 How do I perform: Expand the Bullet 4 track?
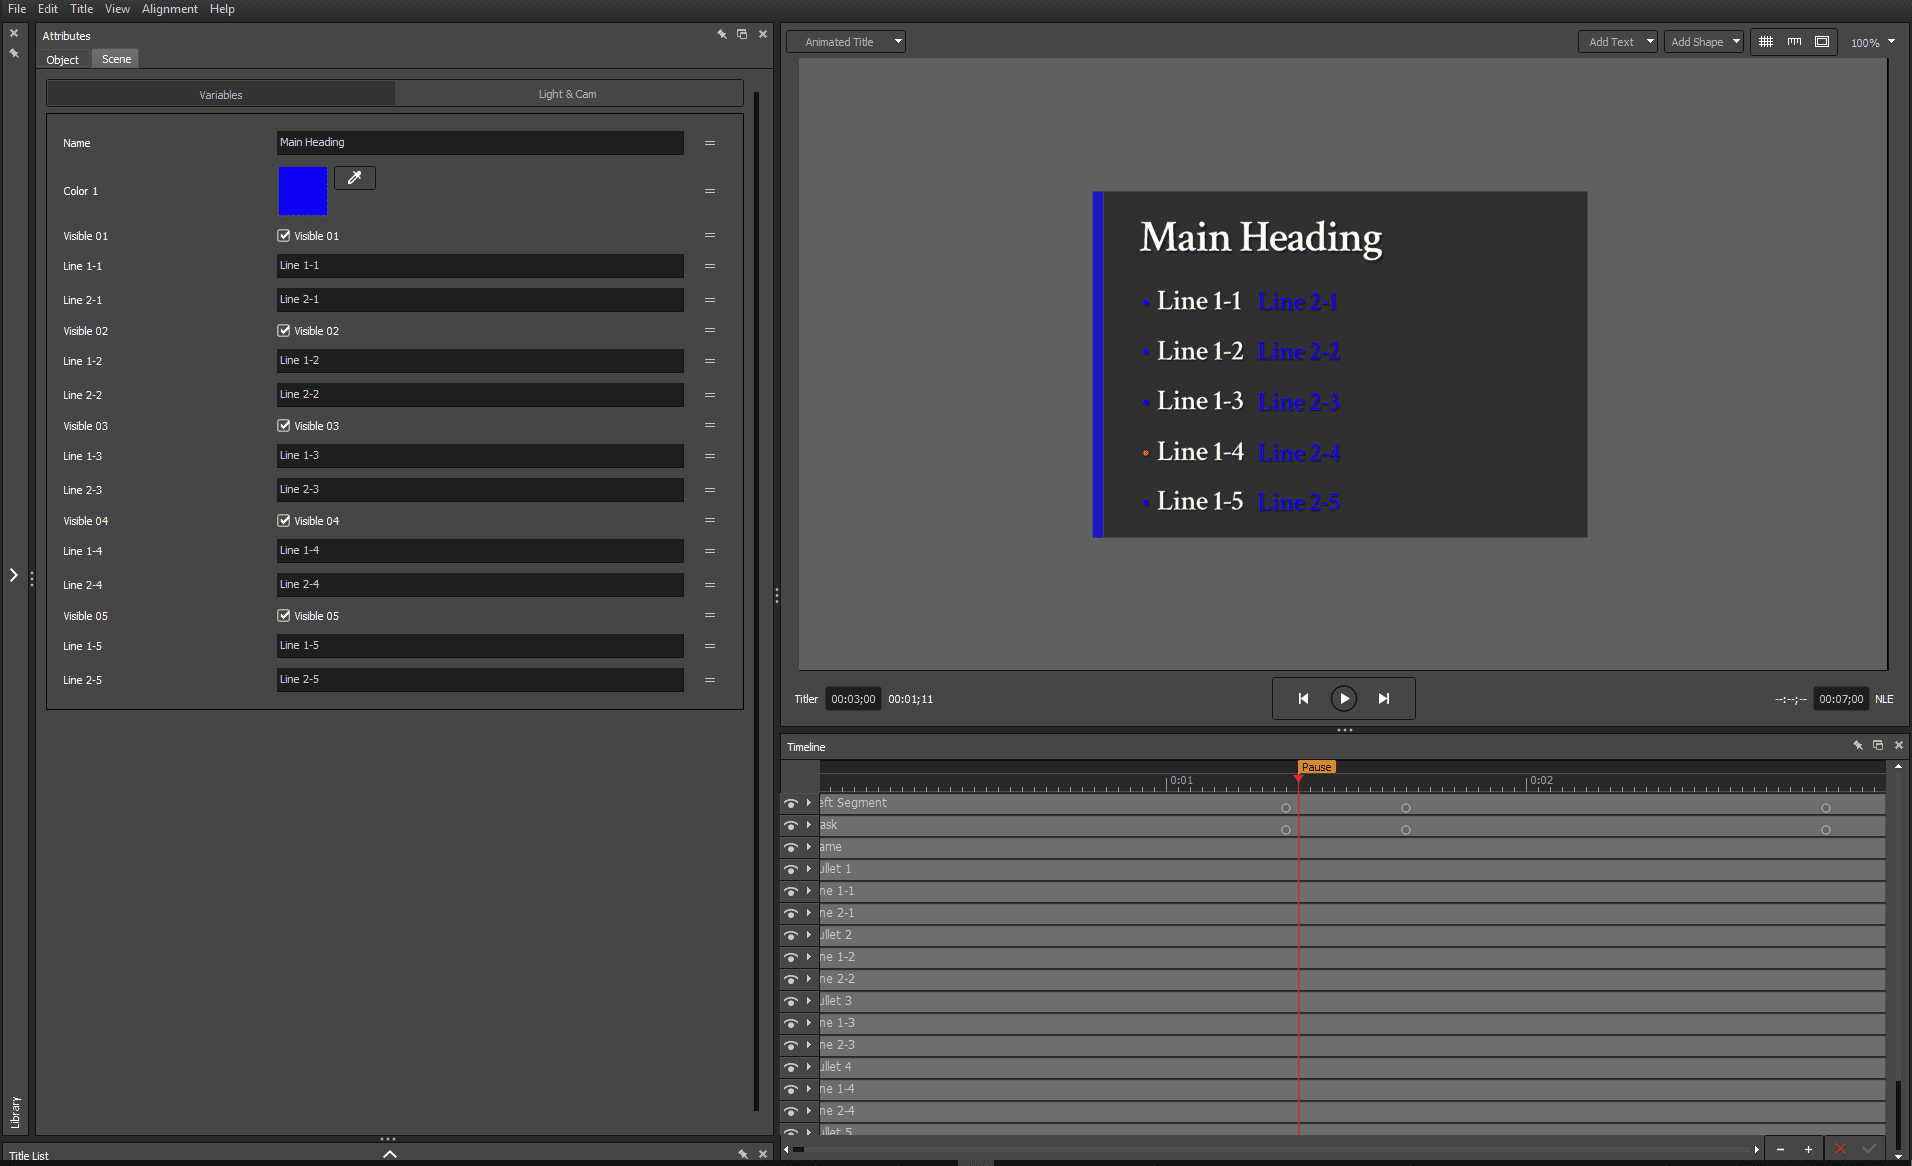click(x=809, y=1067)
